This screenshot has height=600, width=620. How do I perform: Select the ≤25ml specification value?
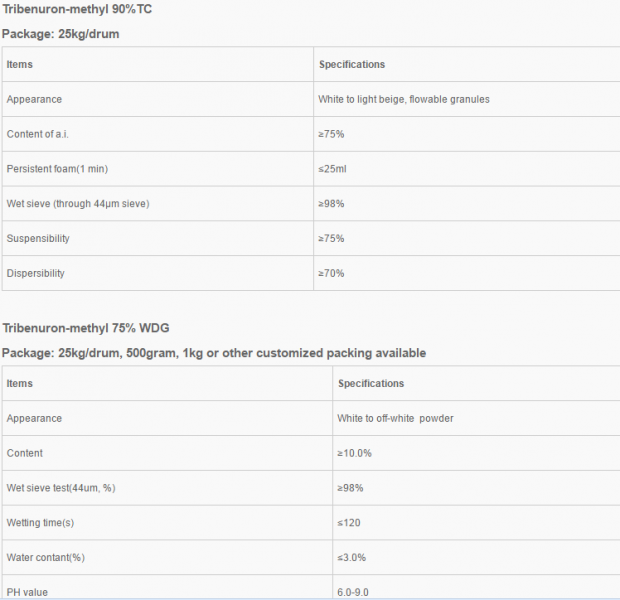(332, 169)
